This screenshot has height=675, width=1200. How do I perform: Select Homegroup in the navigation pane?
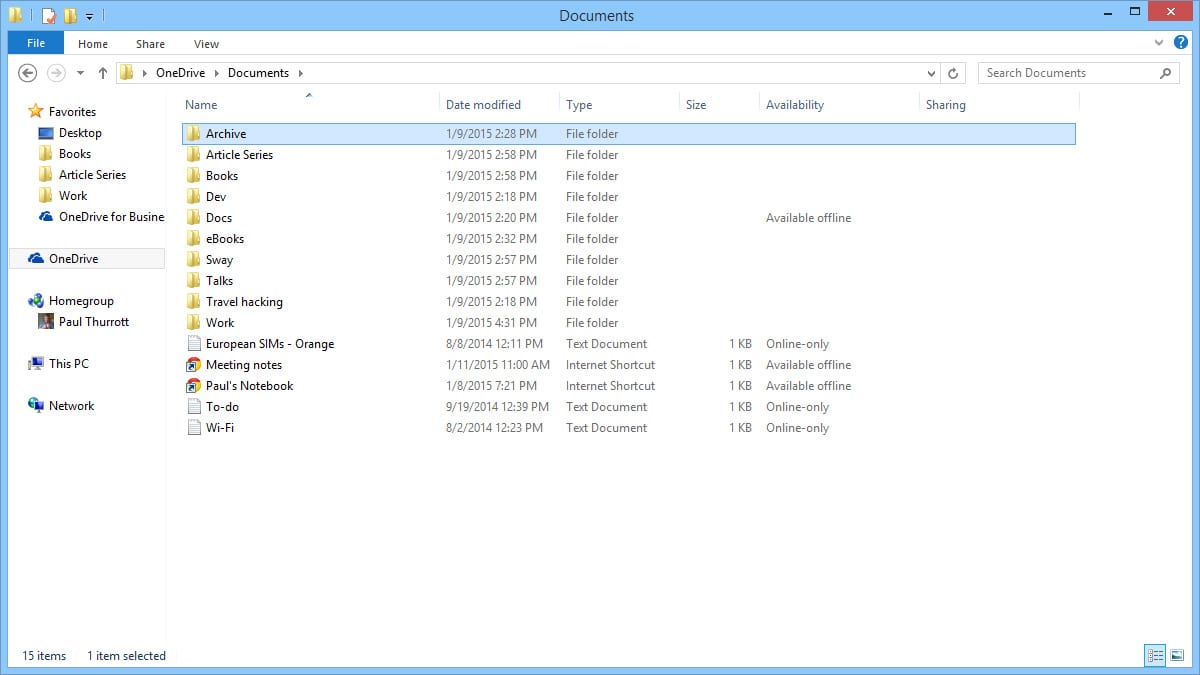click(x=81, y=301)
